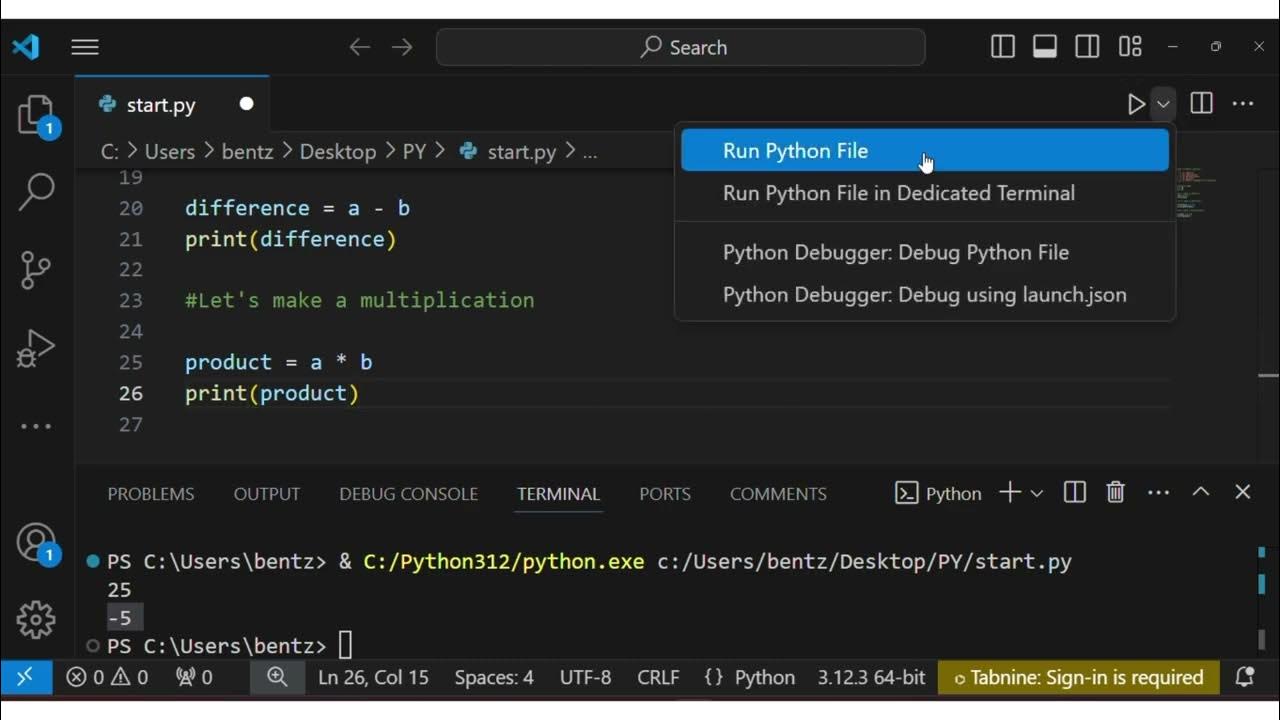Image resolution: width=1280 pixels, height=720 pixels.
Task: Choose Python Debugger: Debug Python File
Action: (925, 252)
